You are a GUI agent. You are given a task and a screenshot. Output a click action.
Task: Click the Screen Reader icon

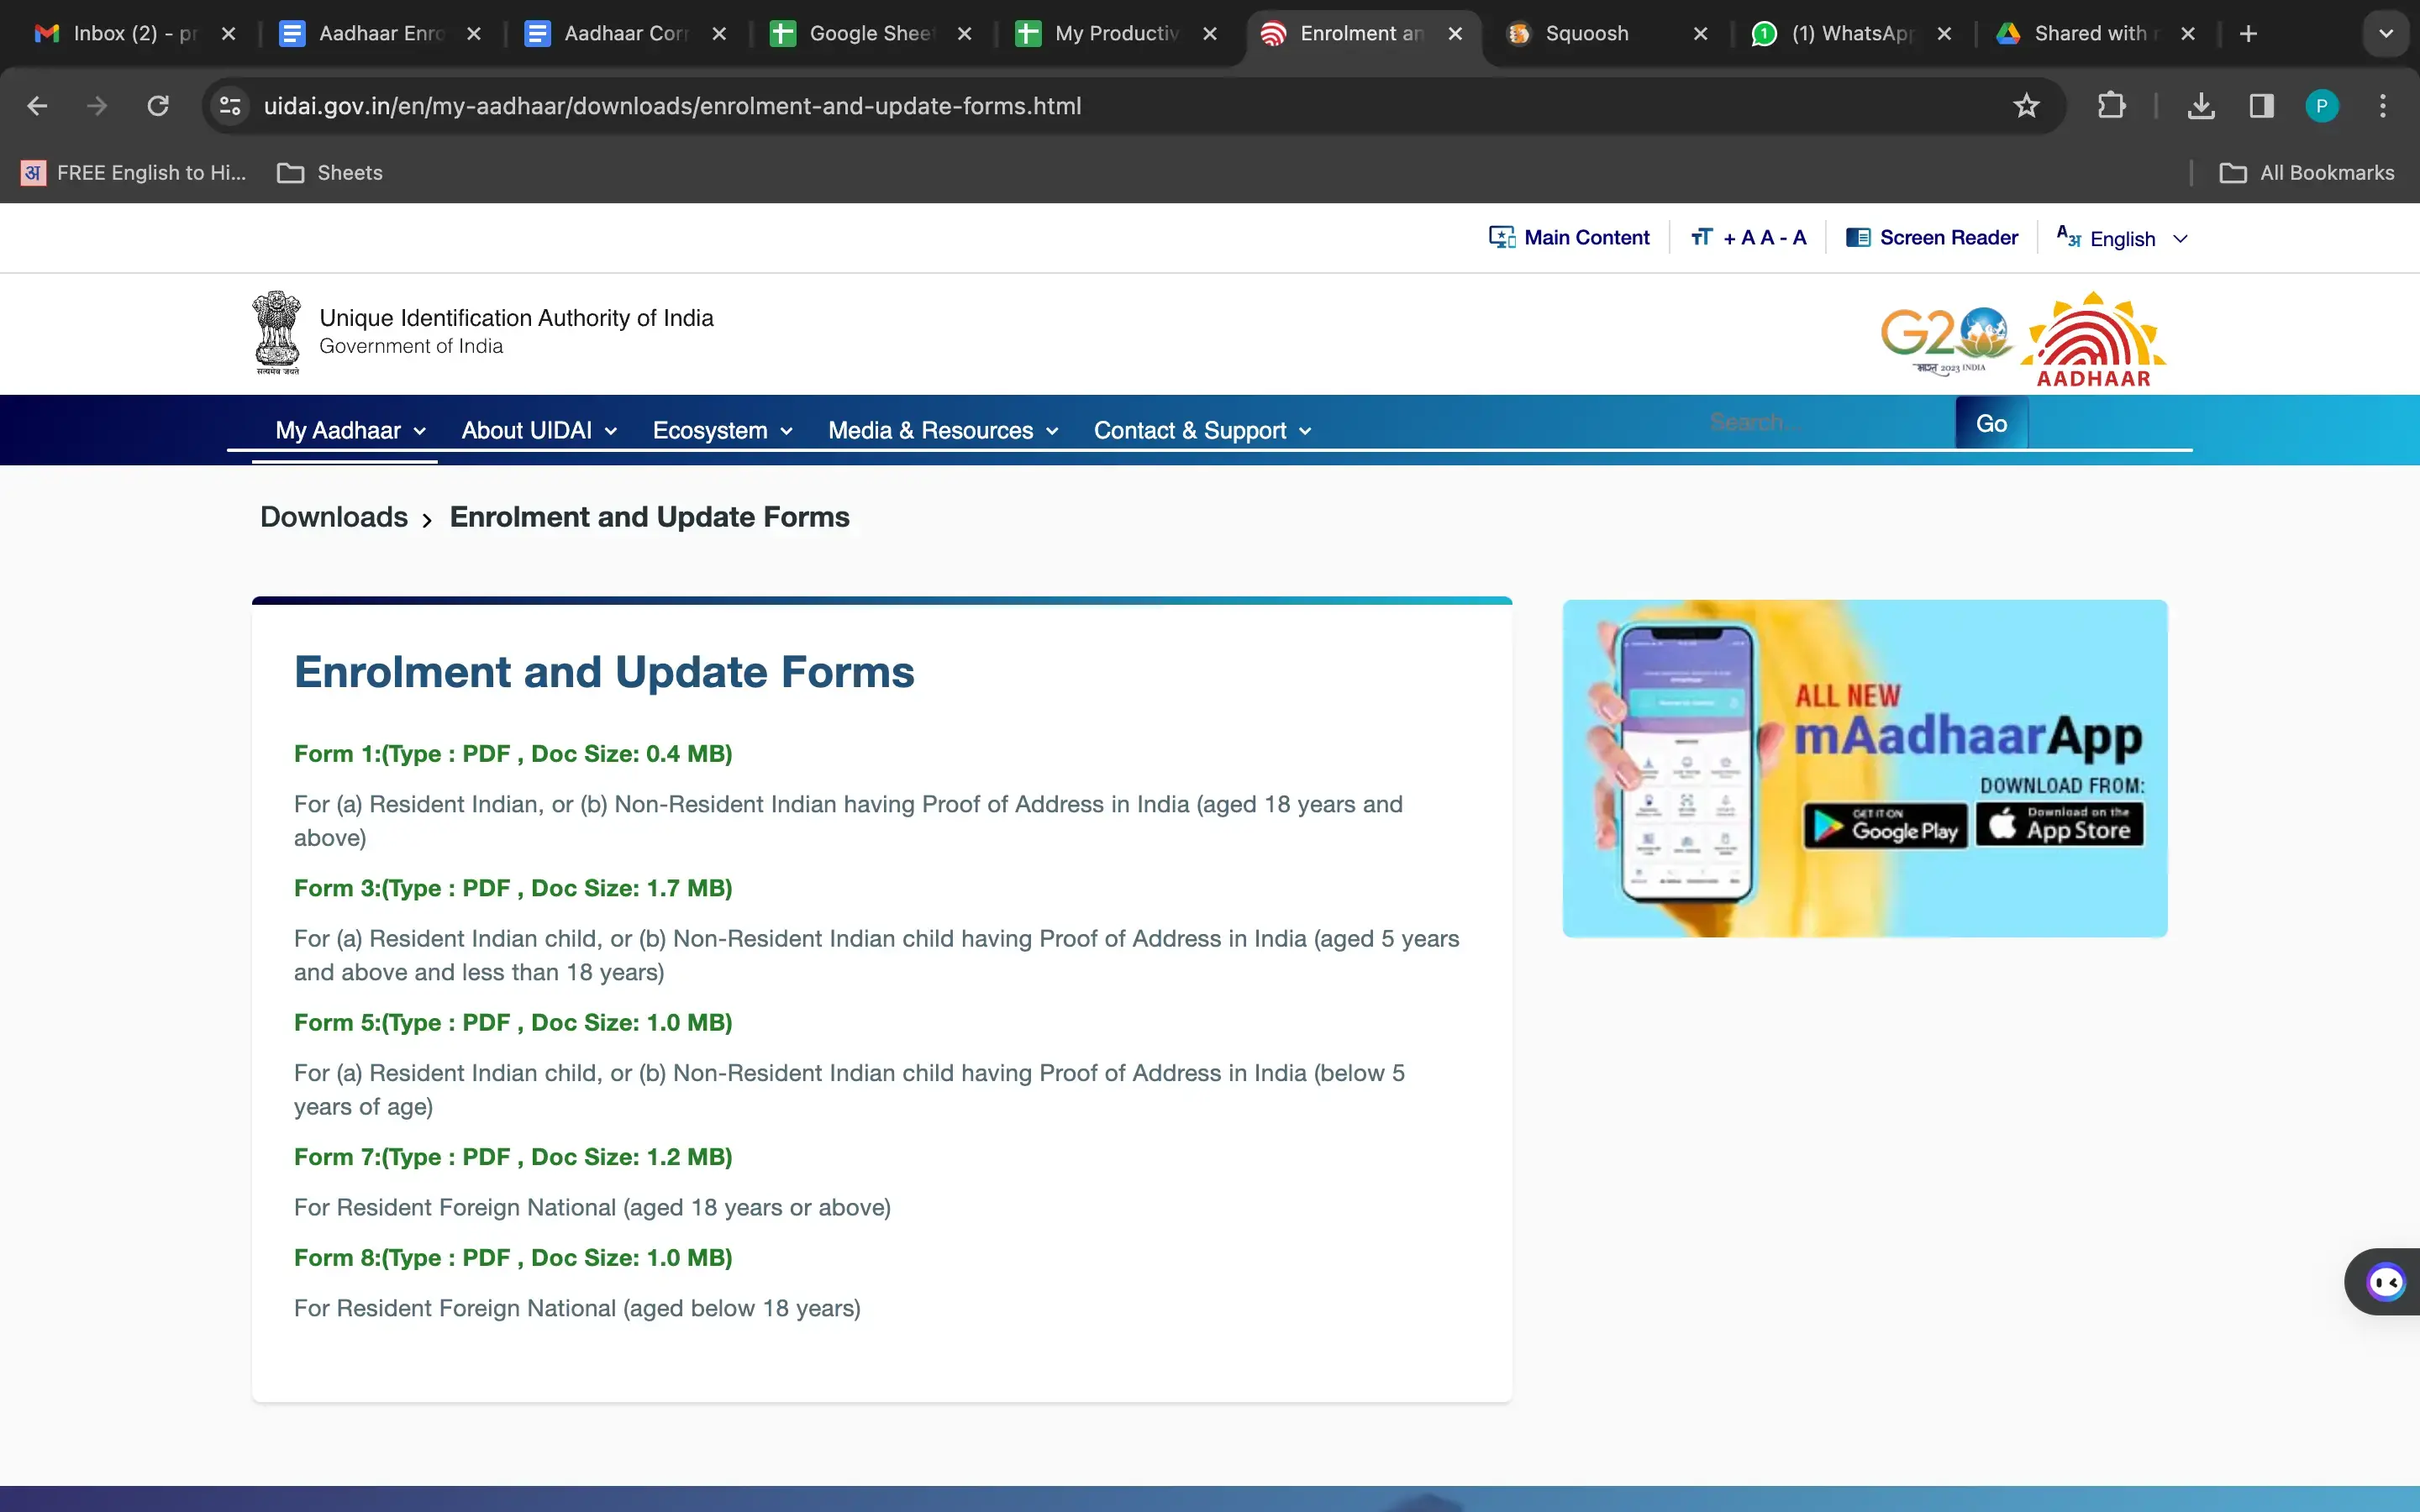point(1858,237)
